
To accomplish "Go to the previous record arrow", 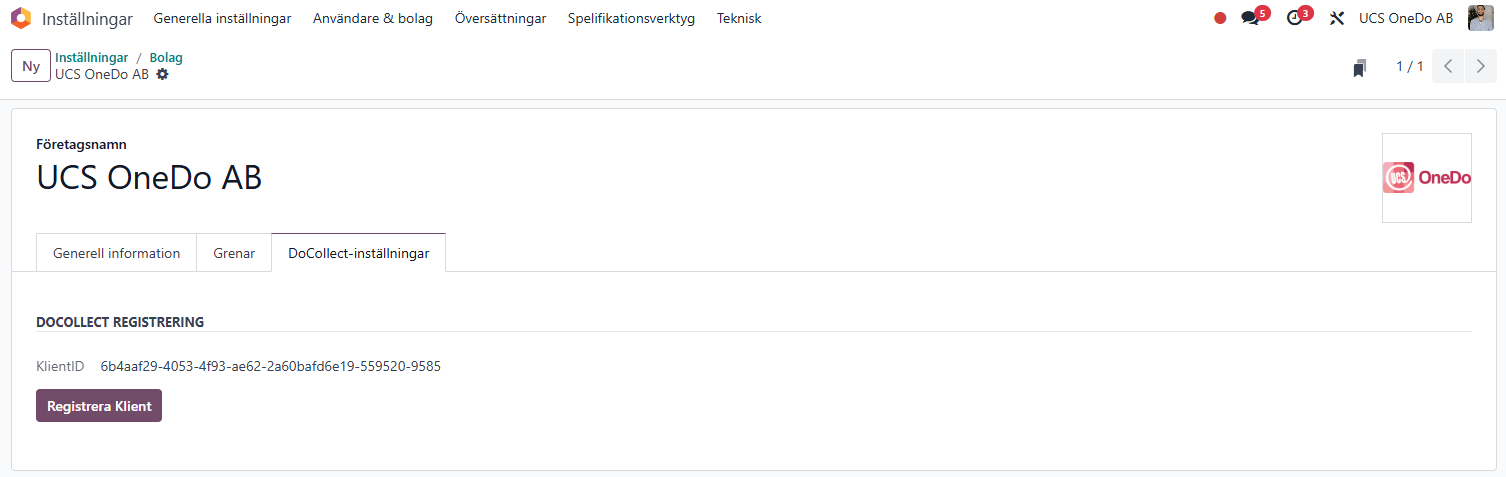I will coord(1448,66).
